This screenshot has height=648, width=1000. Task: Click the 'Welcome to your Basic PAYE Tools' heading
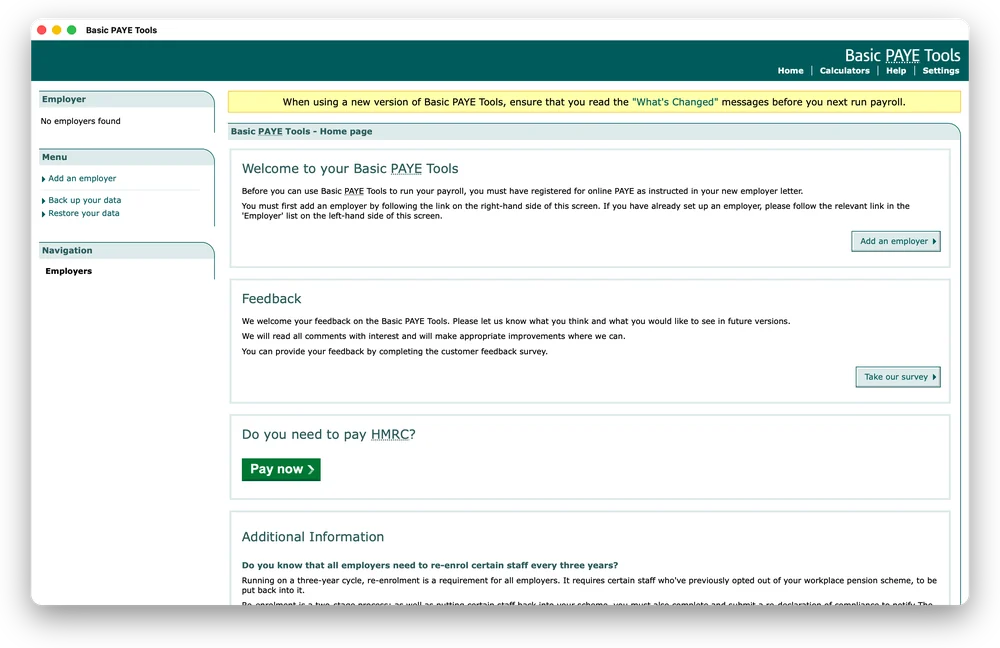click(x=350, y=169)
